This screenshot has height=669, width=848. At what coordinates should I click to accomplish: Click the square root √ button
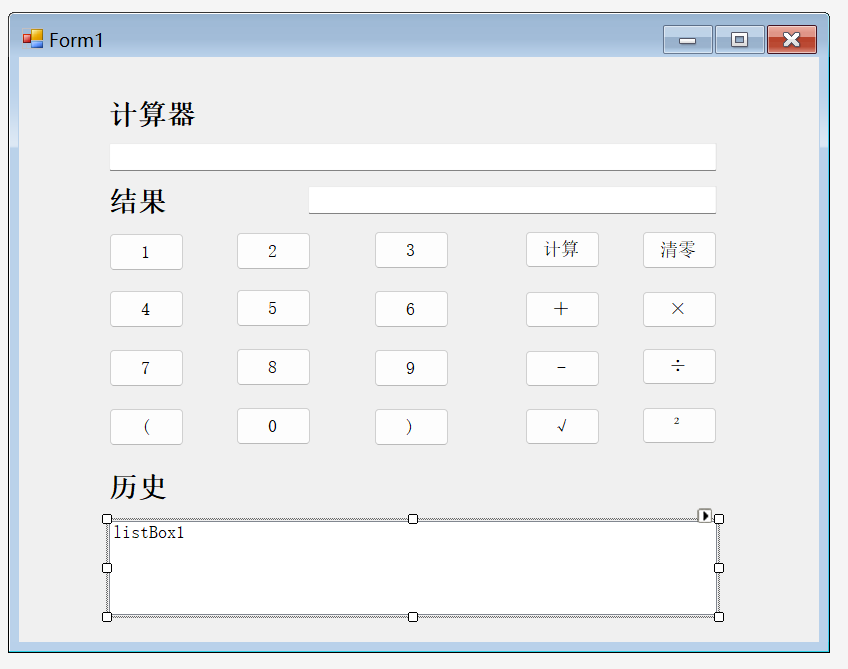(x=562, y=427)
